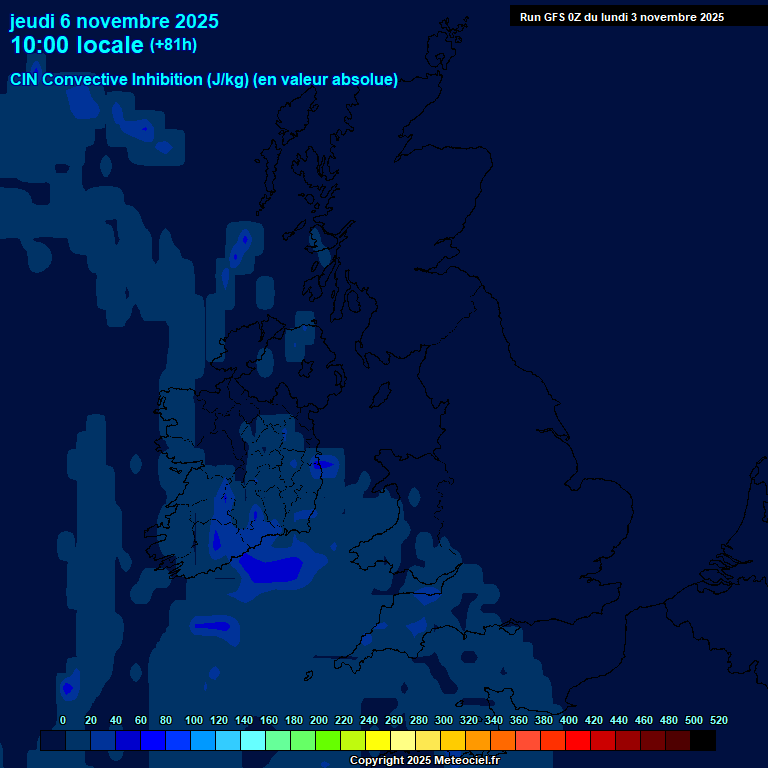Image resolution: width=768 pixels, height=768 pixels.
Task: Click the pure blue swatch between 60 and 80
Action: 153,740
